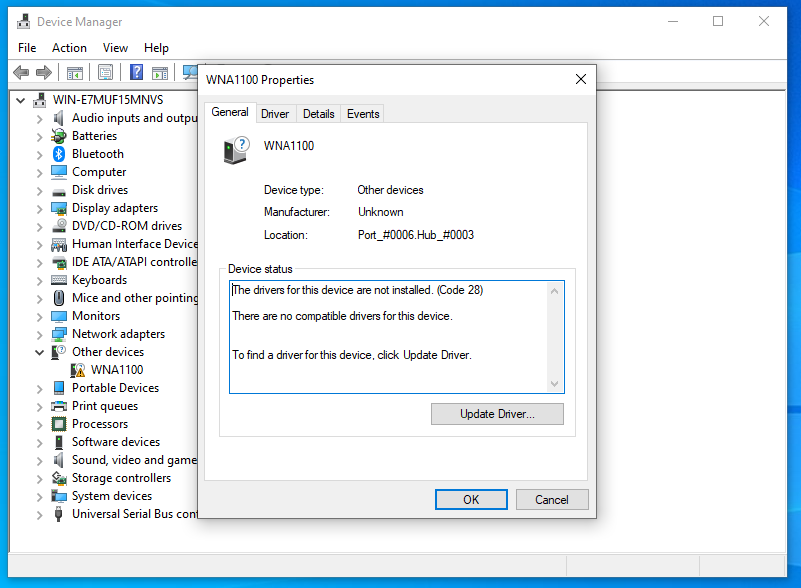Image resolution: width=801 pixels, height=588 pixels.
Task: Click the WNA1100 warning device icon in tree
Action: pyautogui.click(x=78, y=370)
